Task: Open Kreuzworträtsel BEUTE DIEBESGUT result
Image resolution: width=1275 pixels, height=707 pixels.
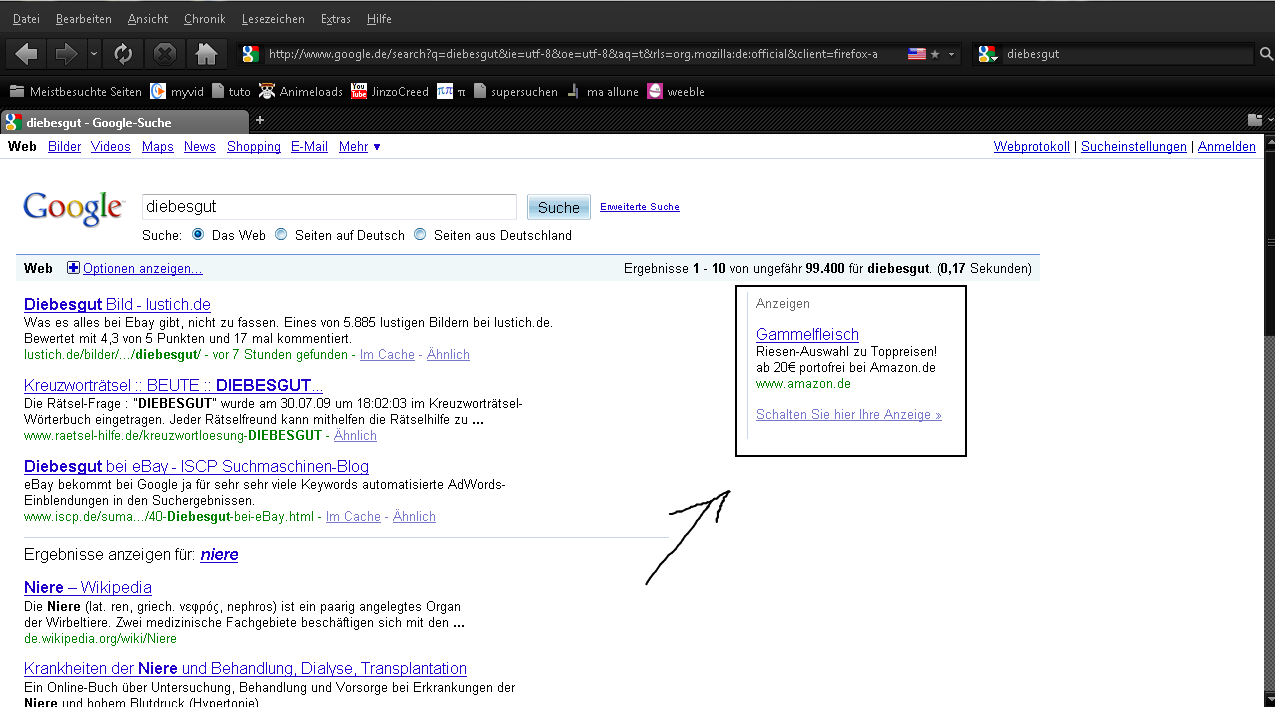Action: tap(174, 385)
